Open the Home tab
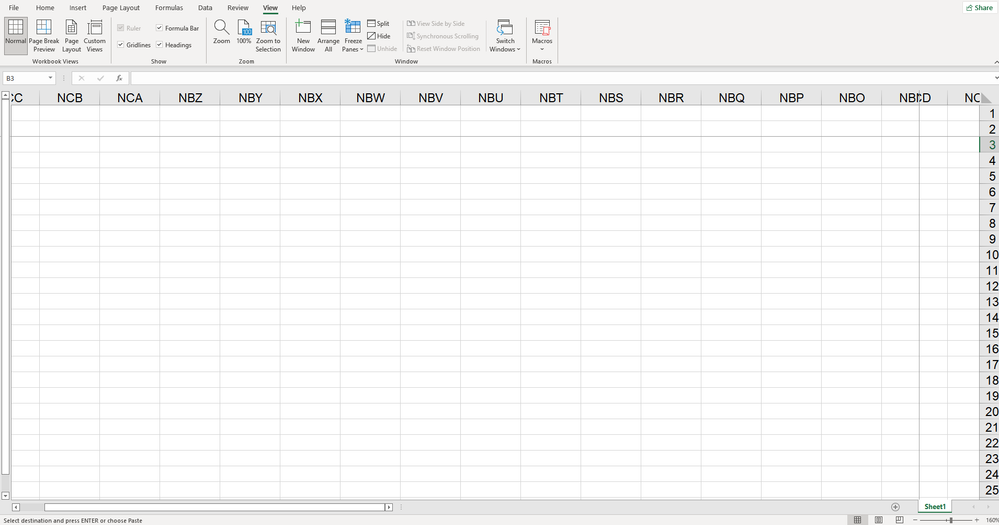The height and width of the screenshot is (525, 999). coord(45,8)
